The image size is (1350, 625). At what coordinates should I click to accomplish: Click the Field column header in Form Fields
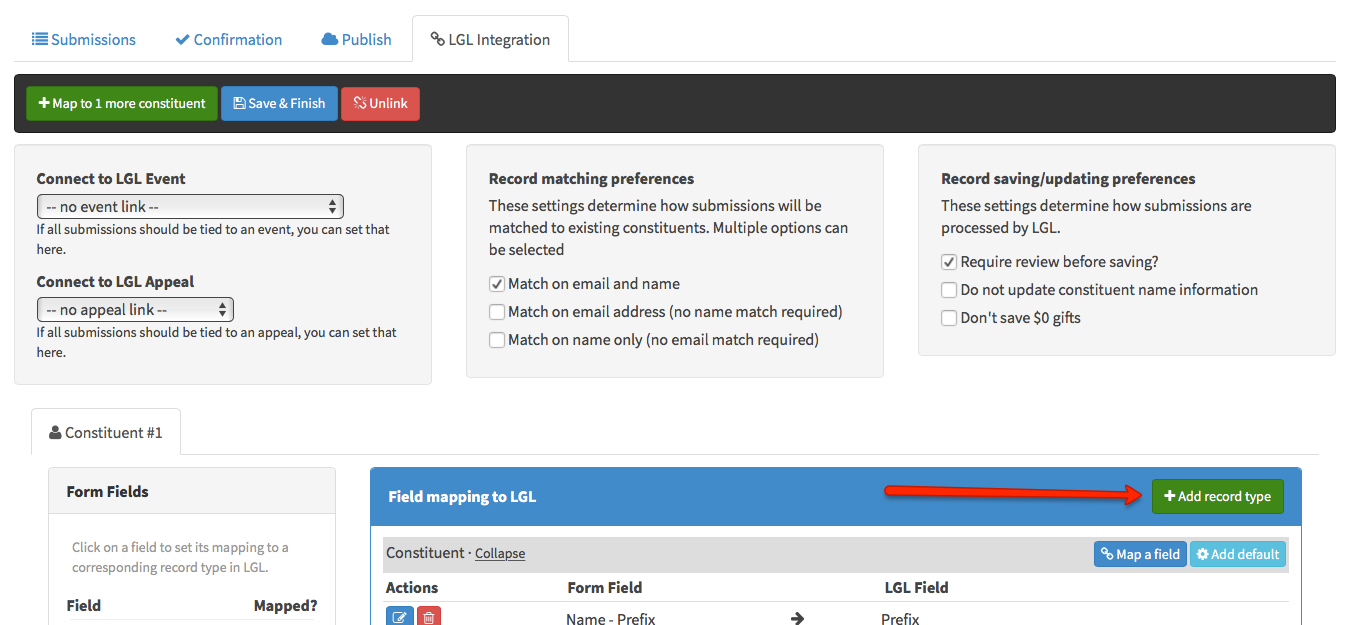coord(84,606)
